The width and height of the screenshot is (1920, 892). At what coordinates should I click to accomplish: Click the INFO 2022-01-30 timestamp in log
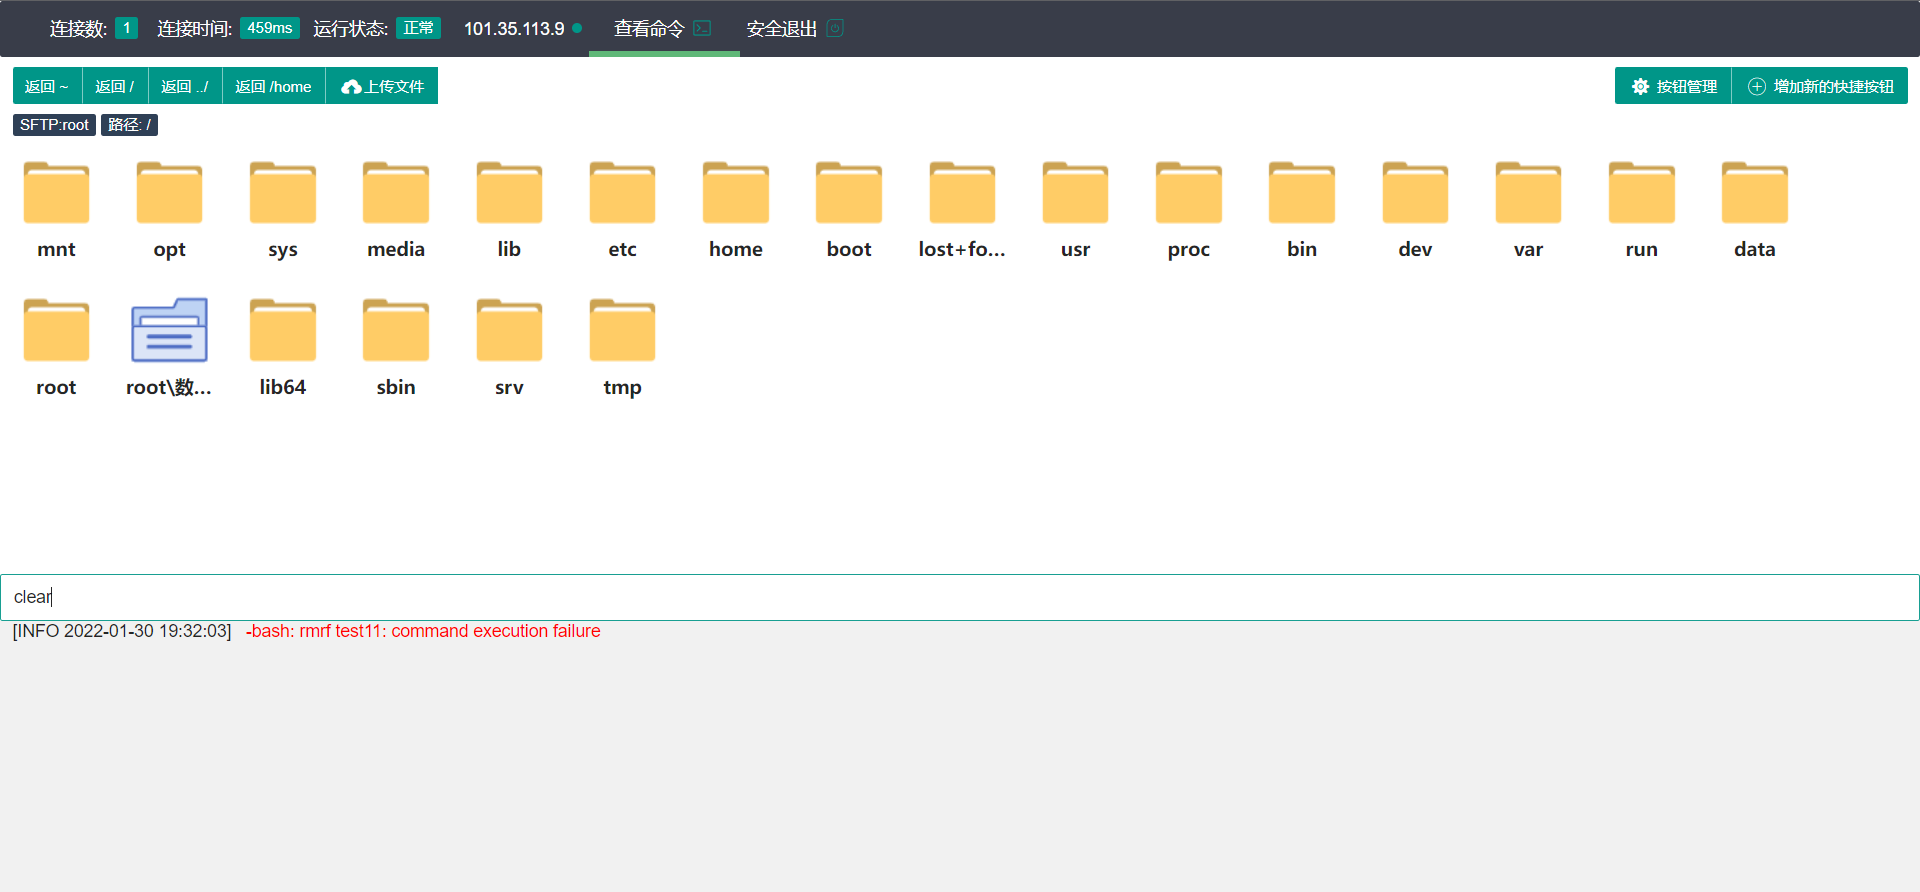pos(122,631)
